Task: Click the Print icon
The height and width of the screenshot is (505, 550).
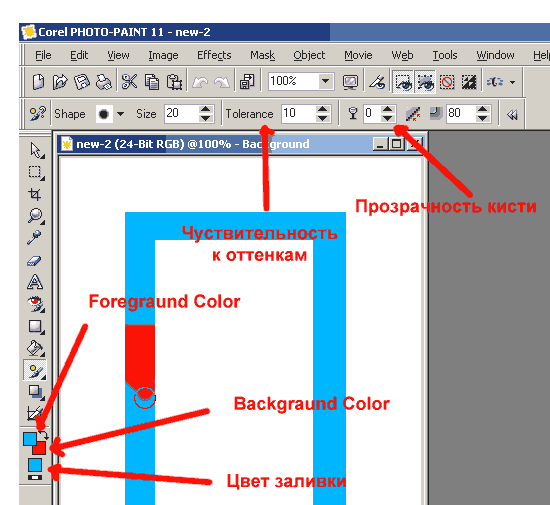Action: pos(104,82)
